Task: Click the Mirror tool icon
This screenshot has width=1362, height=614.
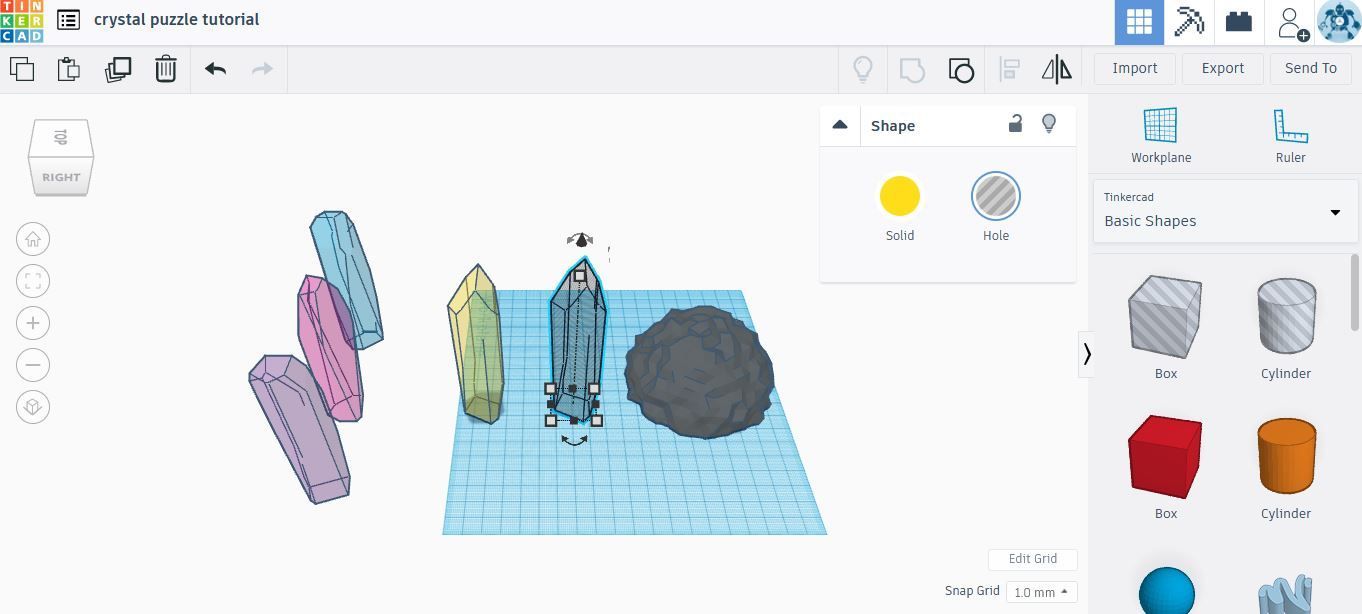Action: coord(1056,69)
